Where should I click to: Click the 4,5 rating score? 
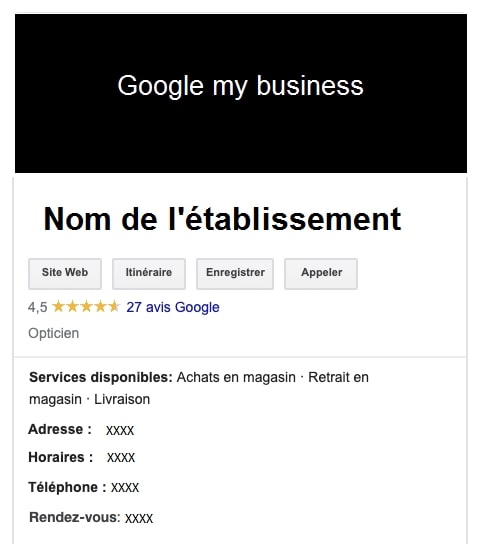click(x=37, y=307)
